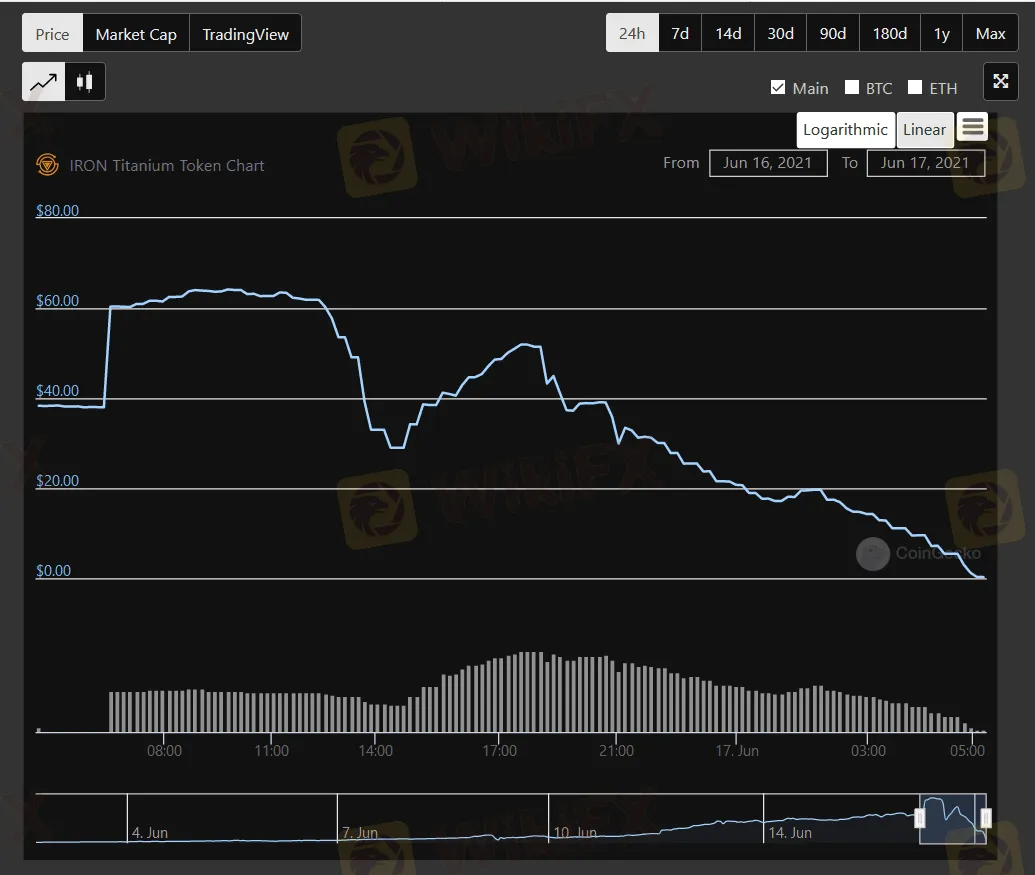Screen dimensions: 1035x875
Task: Click the CoinGecko watermark logo
Action: (x=873, y=554)
